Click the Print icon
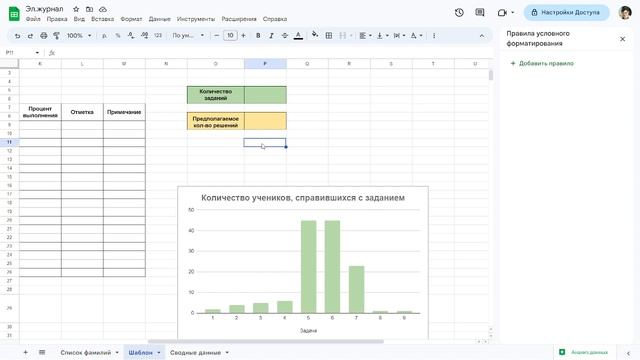Image resolution: width=640 pixels, height=360 pixels. point(44,36)
